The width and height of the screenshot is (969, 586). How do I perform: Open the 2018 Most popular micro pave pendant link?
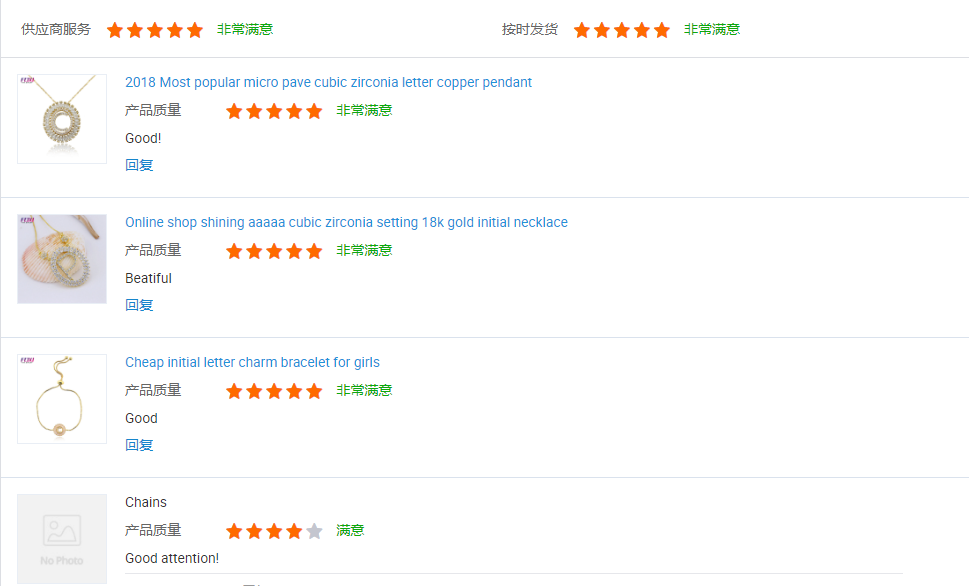coord(328,82)
